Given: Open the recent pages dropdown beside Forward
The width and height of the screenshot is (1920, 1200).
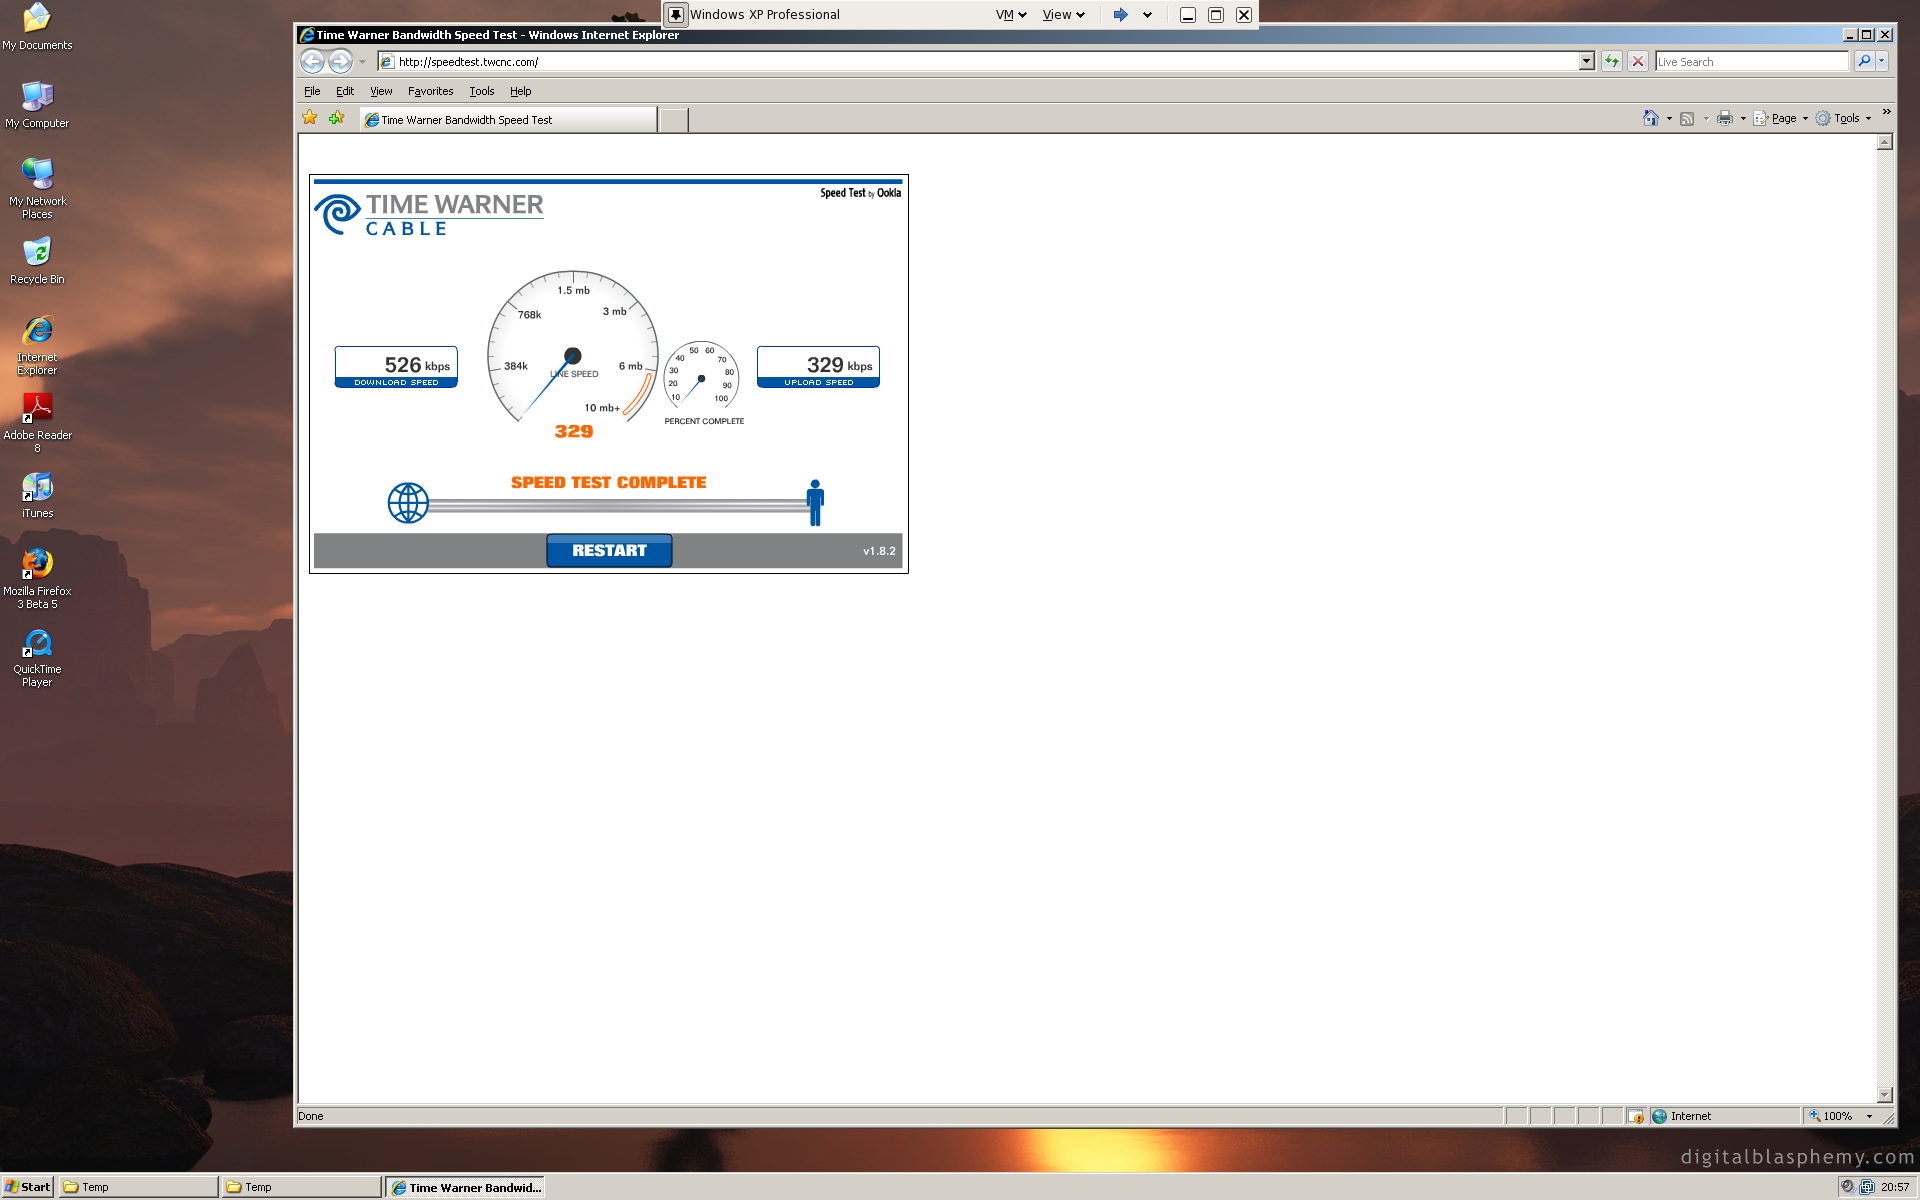Looking at the screenshot, I should coord(362,62).
